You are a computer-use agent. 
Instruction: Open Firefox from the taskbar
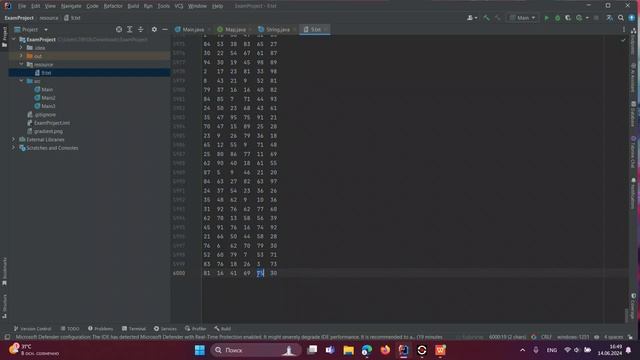click(x=385, y=350)
